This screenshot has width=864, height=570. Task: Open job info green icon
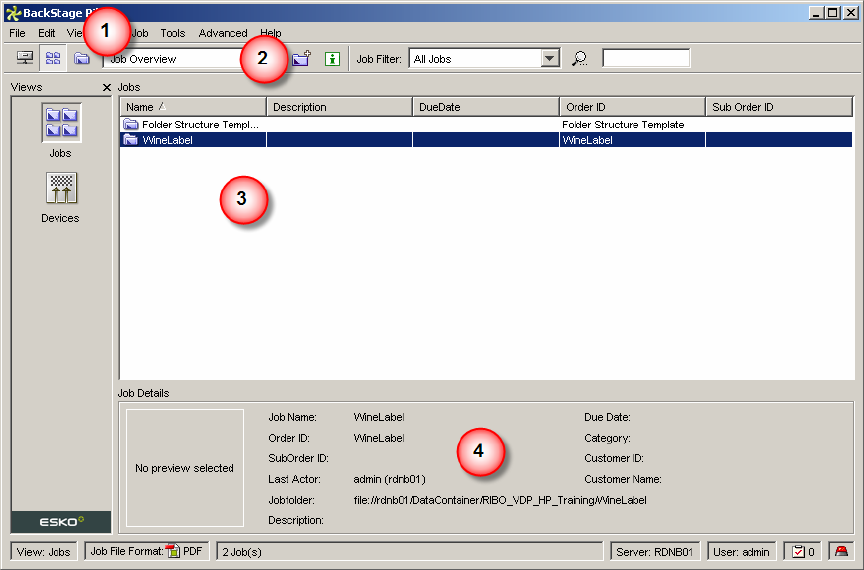click(332, 58)
